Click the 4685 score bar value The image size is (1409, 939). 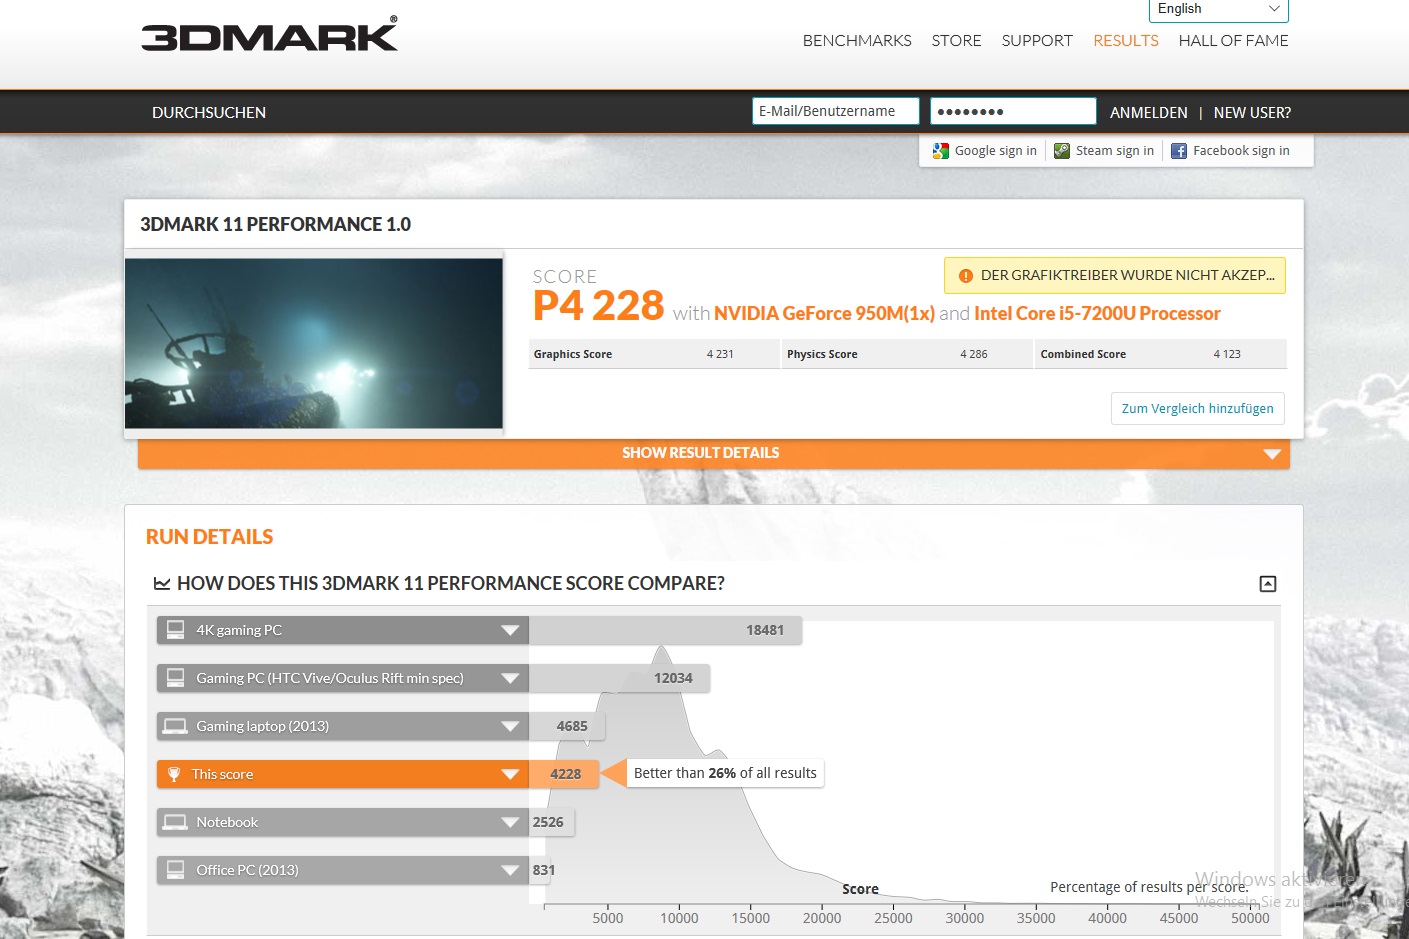pos(572,726)
